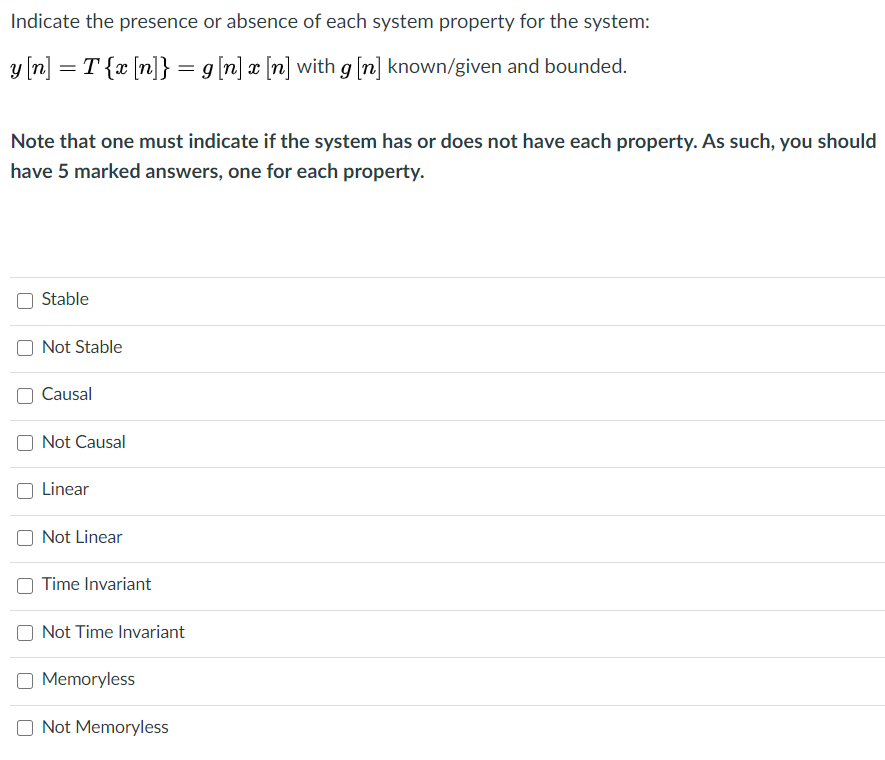Select the Memoryless option label
Viewport: 885px width, 760px height.
pyautogui.click(x=88, y=679)
